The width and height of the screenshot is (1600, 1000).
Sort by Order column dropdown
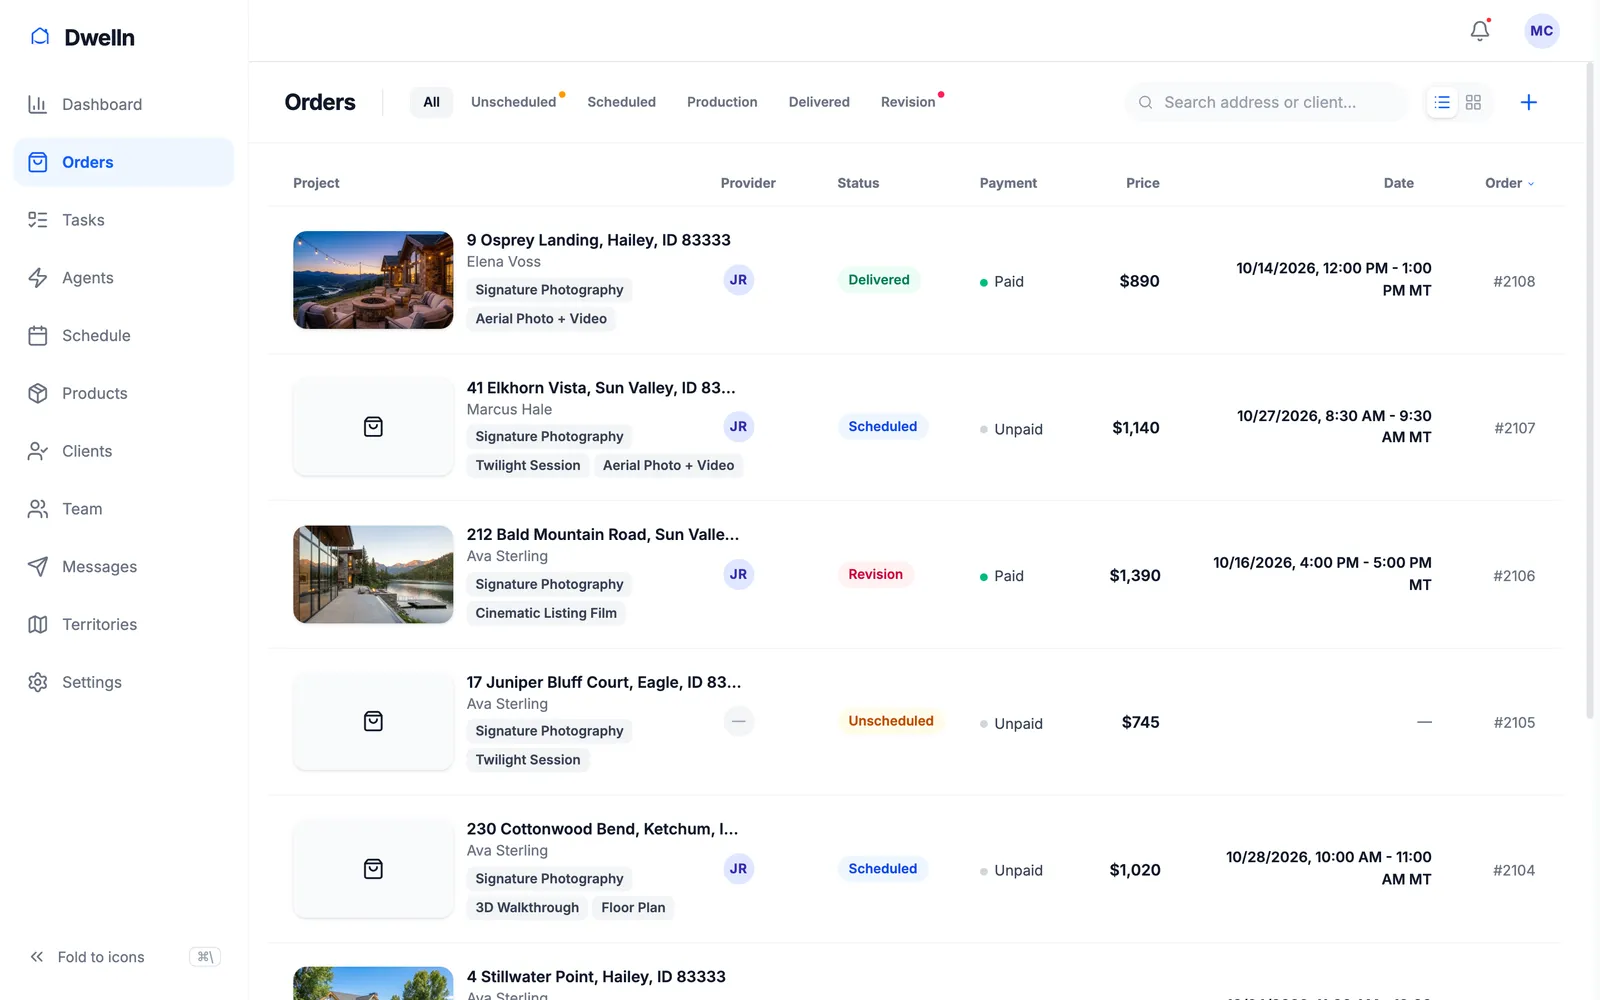click(1509, 183)
